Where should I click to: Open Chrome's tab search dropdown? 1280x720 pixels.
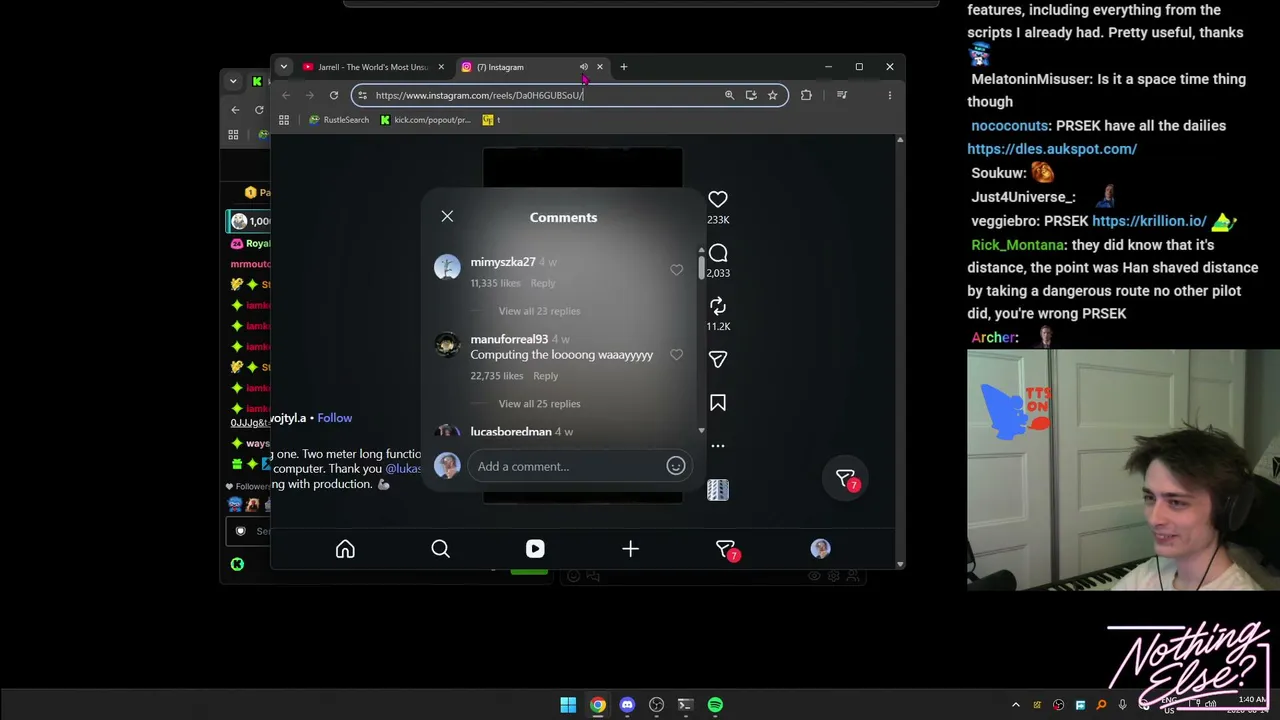283,67
